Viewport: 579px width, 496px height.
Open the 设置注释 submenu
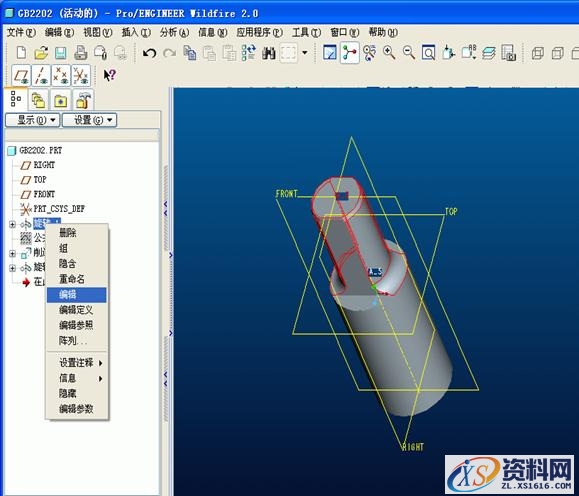[76, 363]
